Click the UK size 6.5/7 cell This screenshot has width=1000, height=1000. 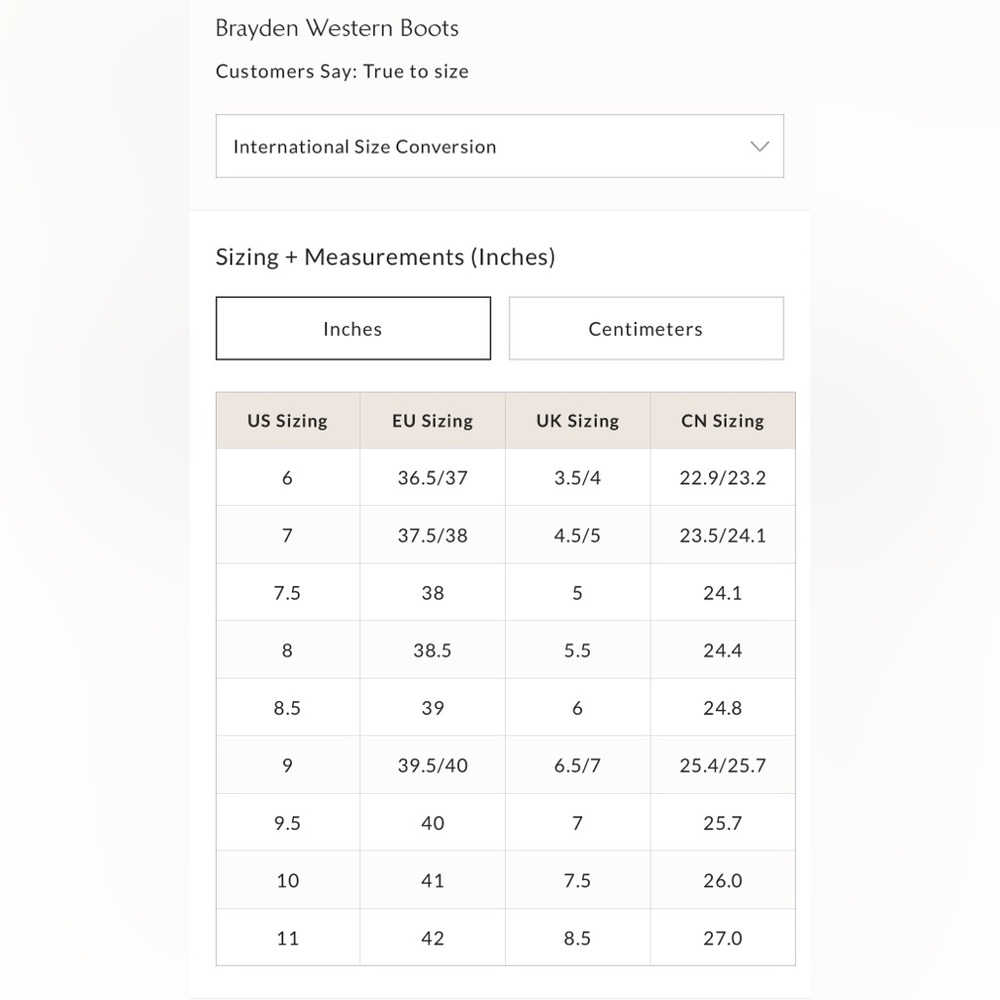(578, 765)
